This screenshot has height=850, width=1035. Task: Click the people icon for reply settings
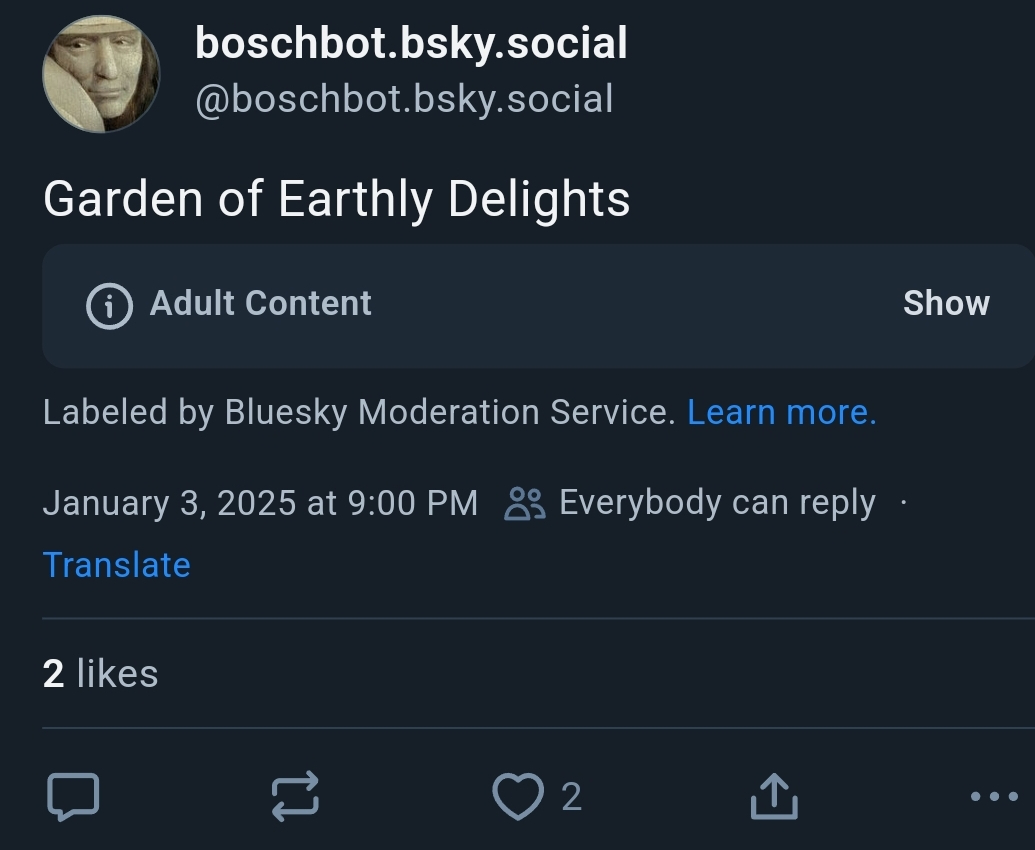coord(525,503)
